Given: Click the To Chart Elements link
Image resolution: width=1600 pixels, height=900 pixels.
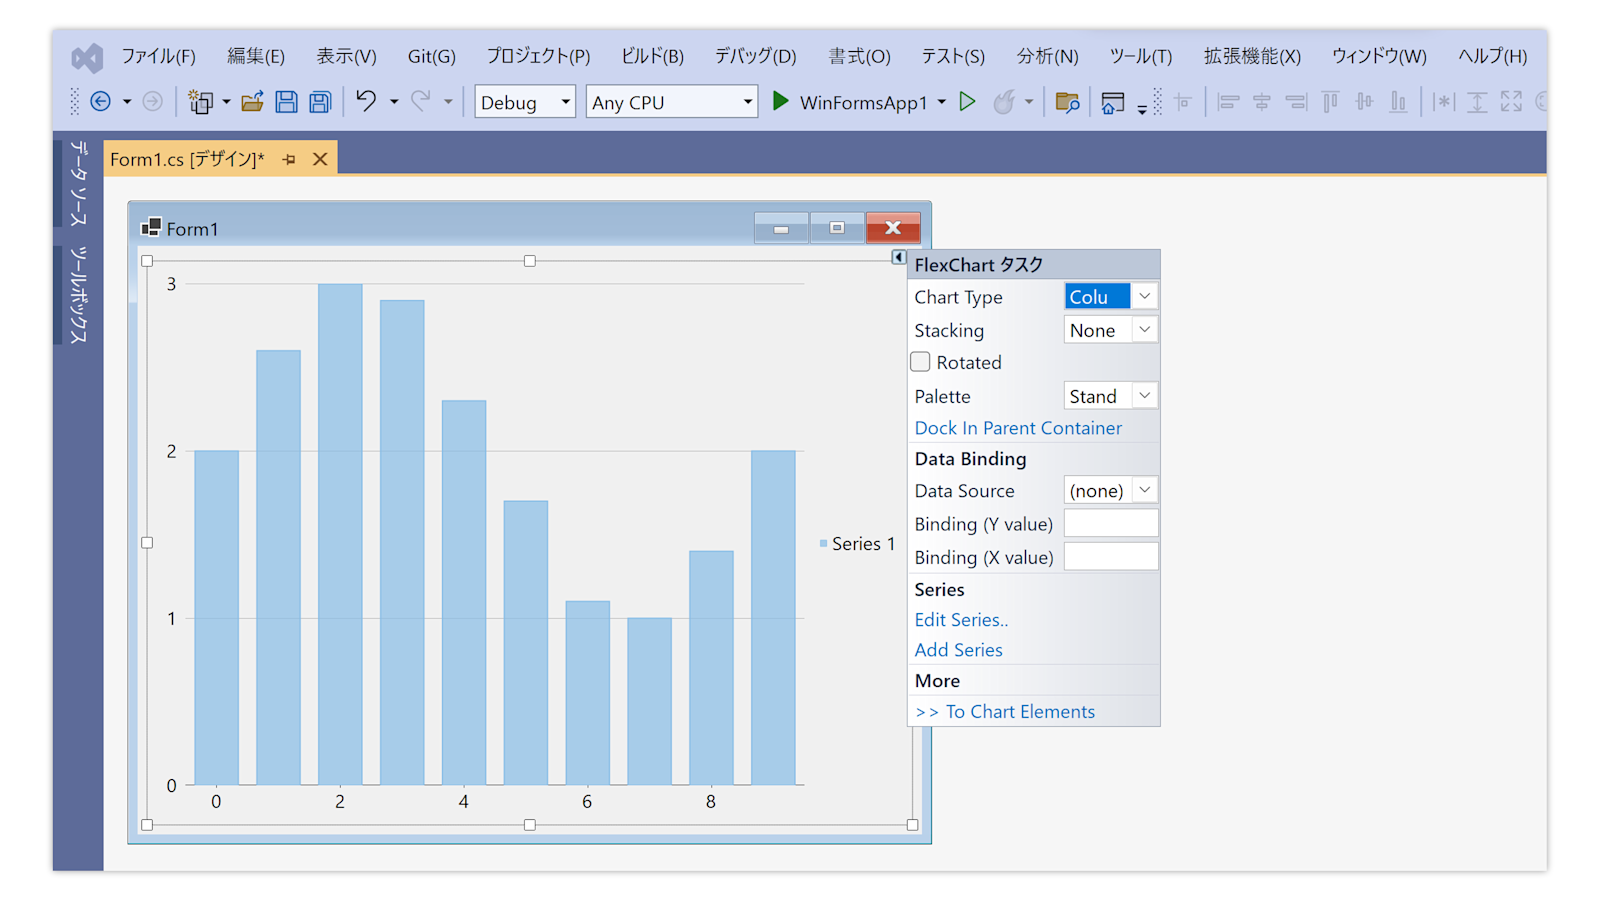Looking at the screenshot, I should [1005, 712].
